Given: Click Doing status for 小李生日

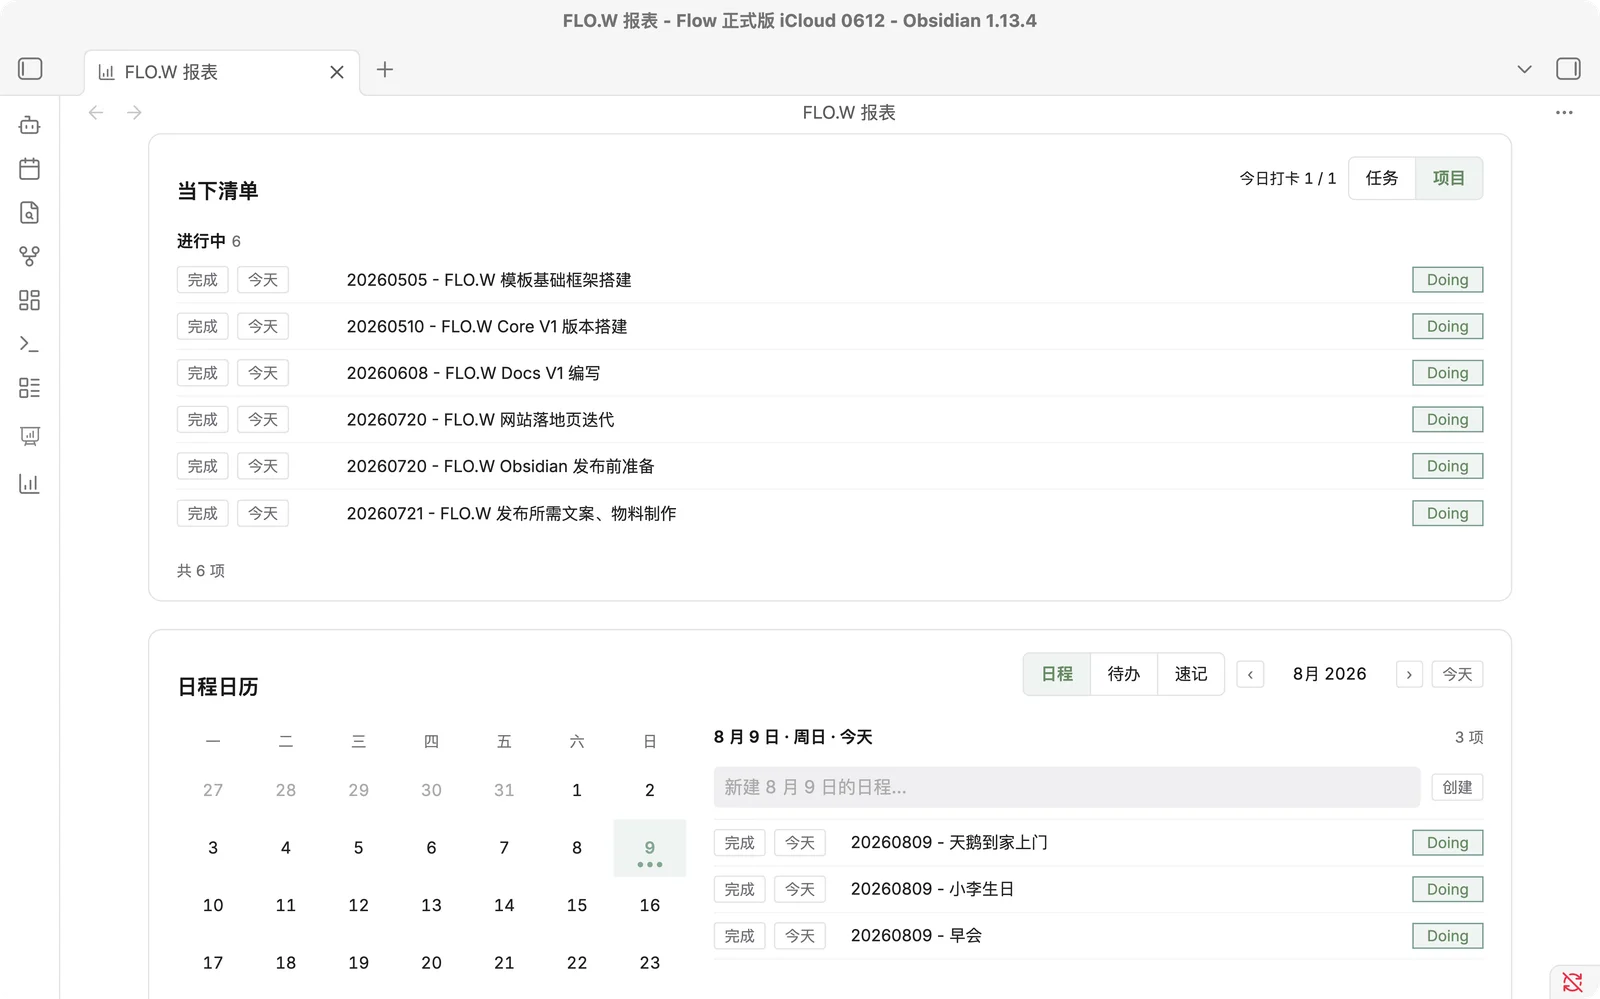Looking at the screenshot, I should click(1447, 889).
